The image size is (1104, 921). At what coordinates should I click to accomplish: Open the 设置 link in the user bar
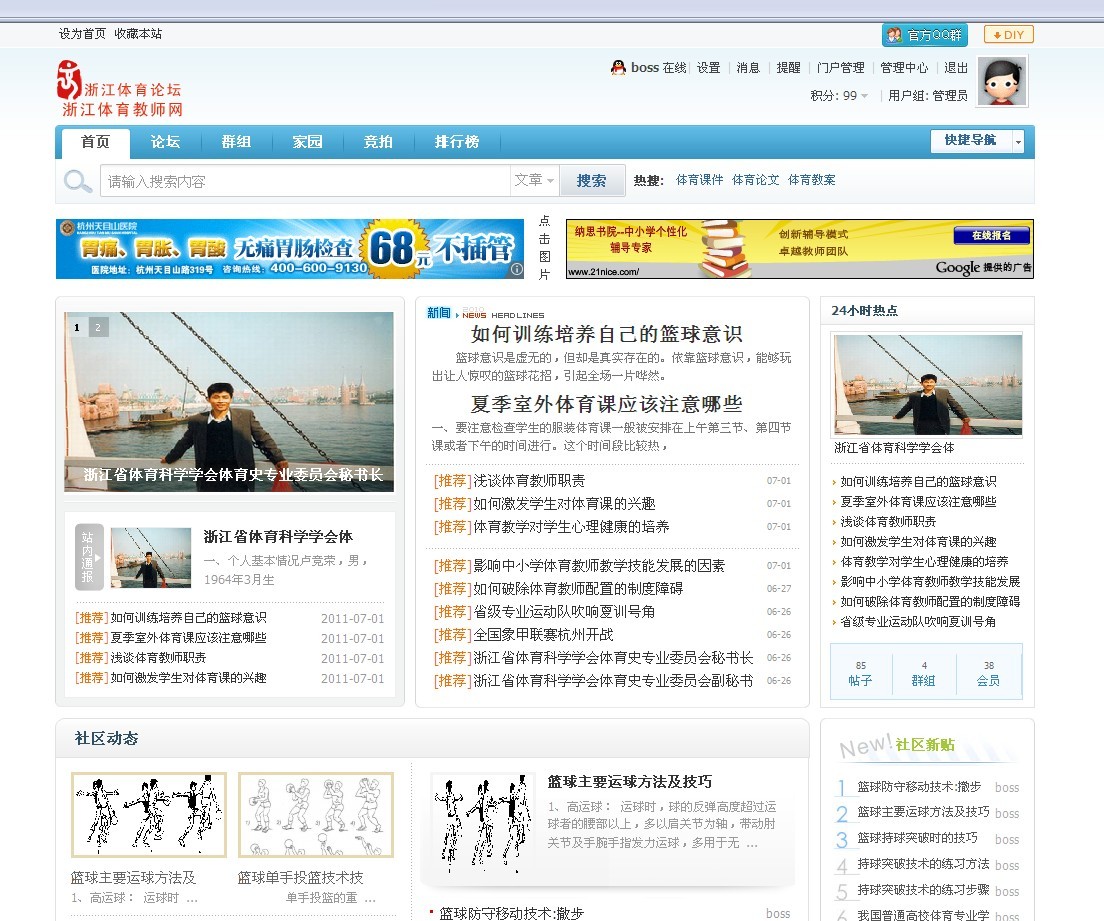[x=708, y=68]
